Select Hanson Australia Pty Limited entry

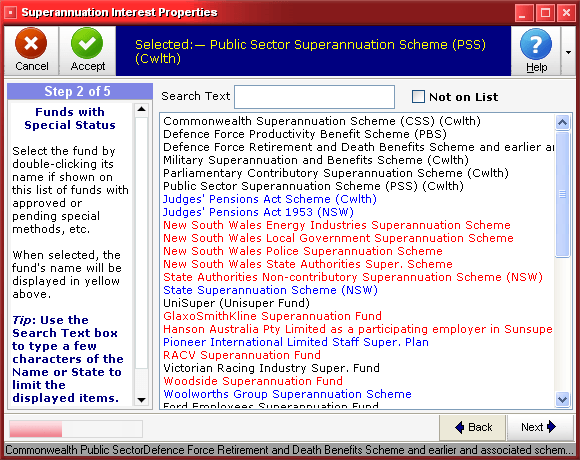pyautogui.click(x=358, y=329)
